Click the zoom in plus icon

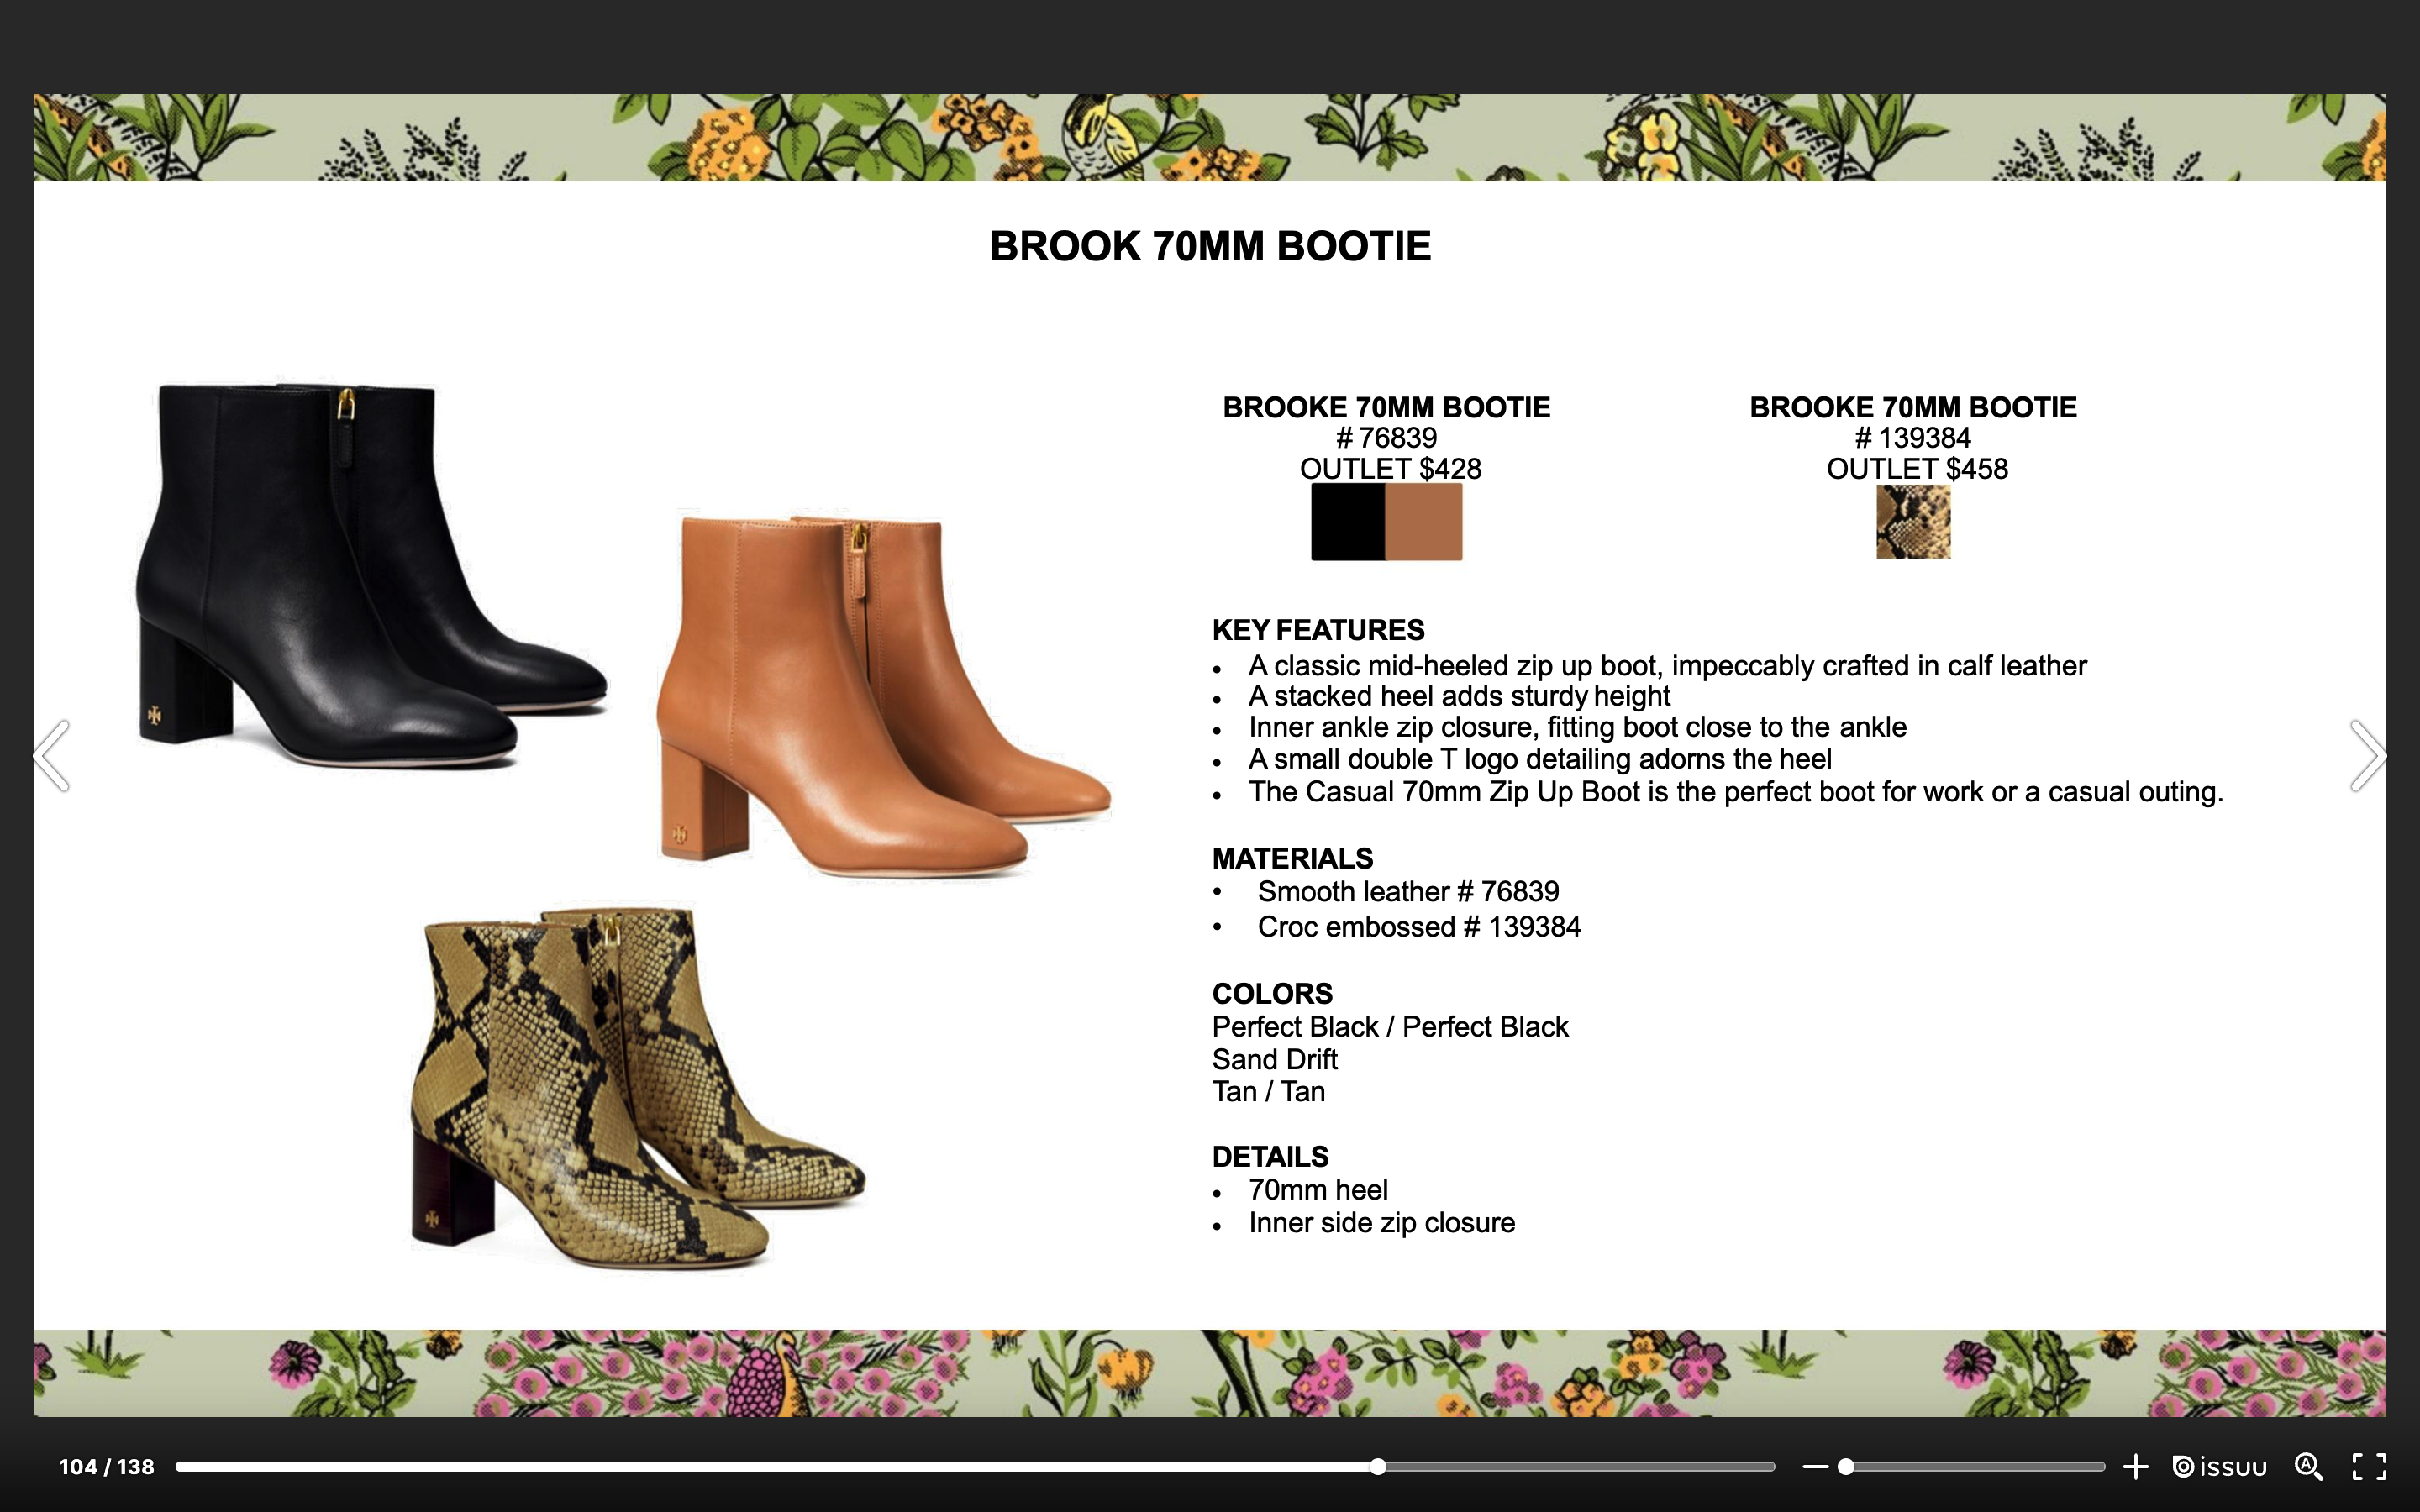[2135, 1467]
